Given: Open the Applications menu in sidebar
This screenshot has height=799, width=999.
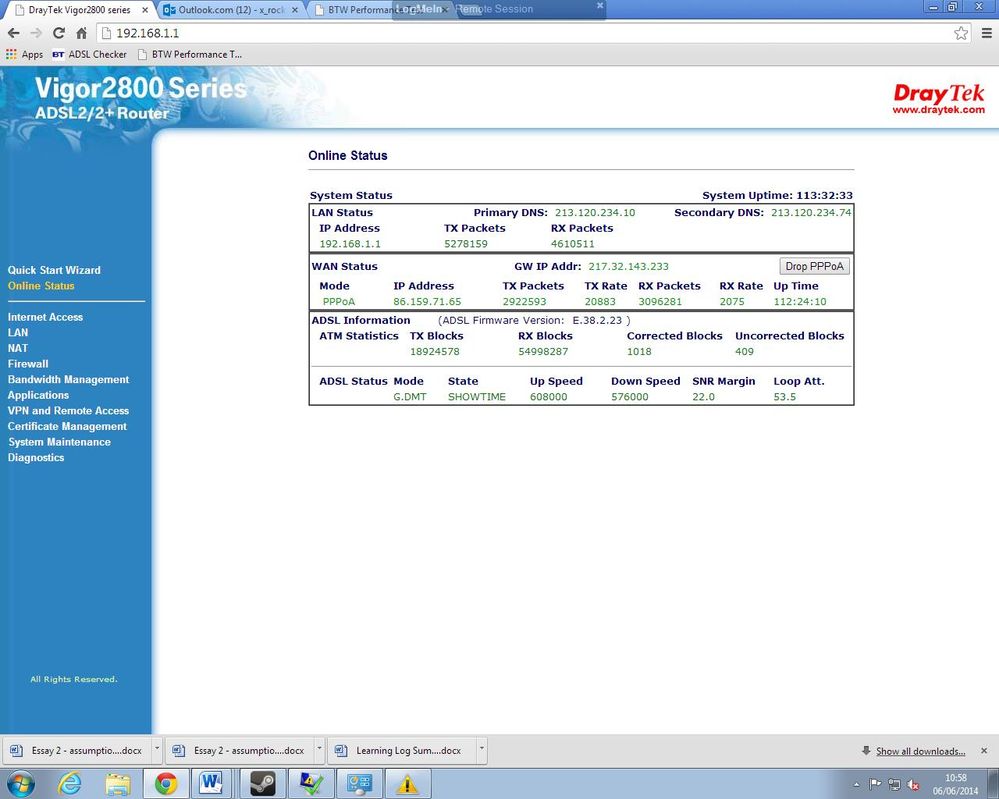Looking at the screenshot, I should tap(38, 395).
